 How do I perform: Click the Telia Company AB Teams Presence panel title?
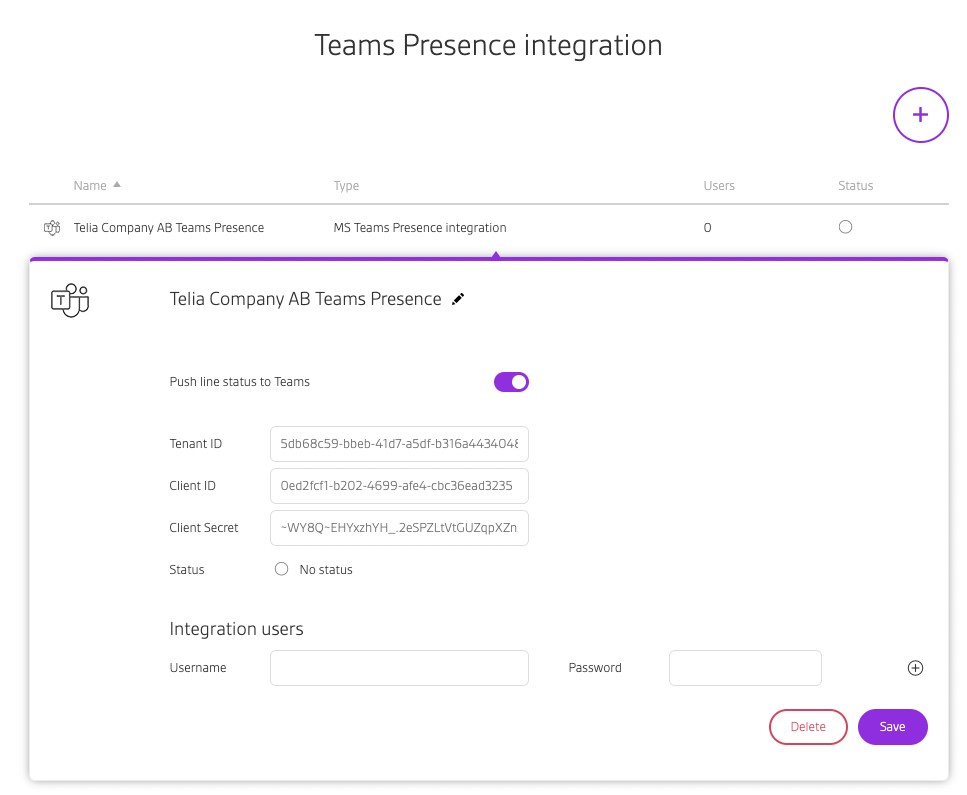click(305, 299)
